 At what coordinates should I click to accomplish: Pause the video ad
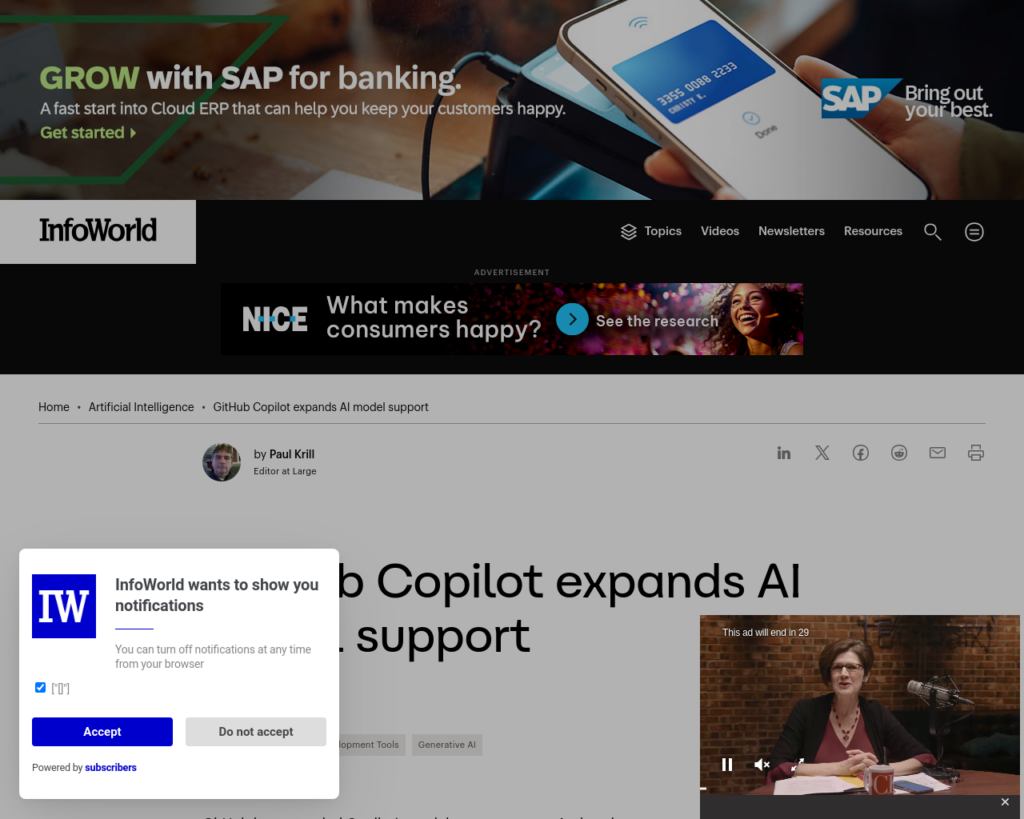[x=727, y=765]
